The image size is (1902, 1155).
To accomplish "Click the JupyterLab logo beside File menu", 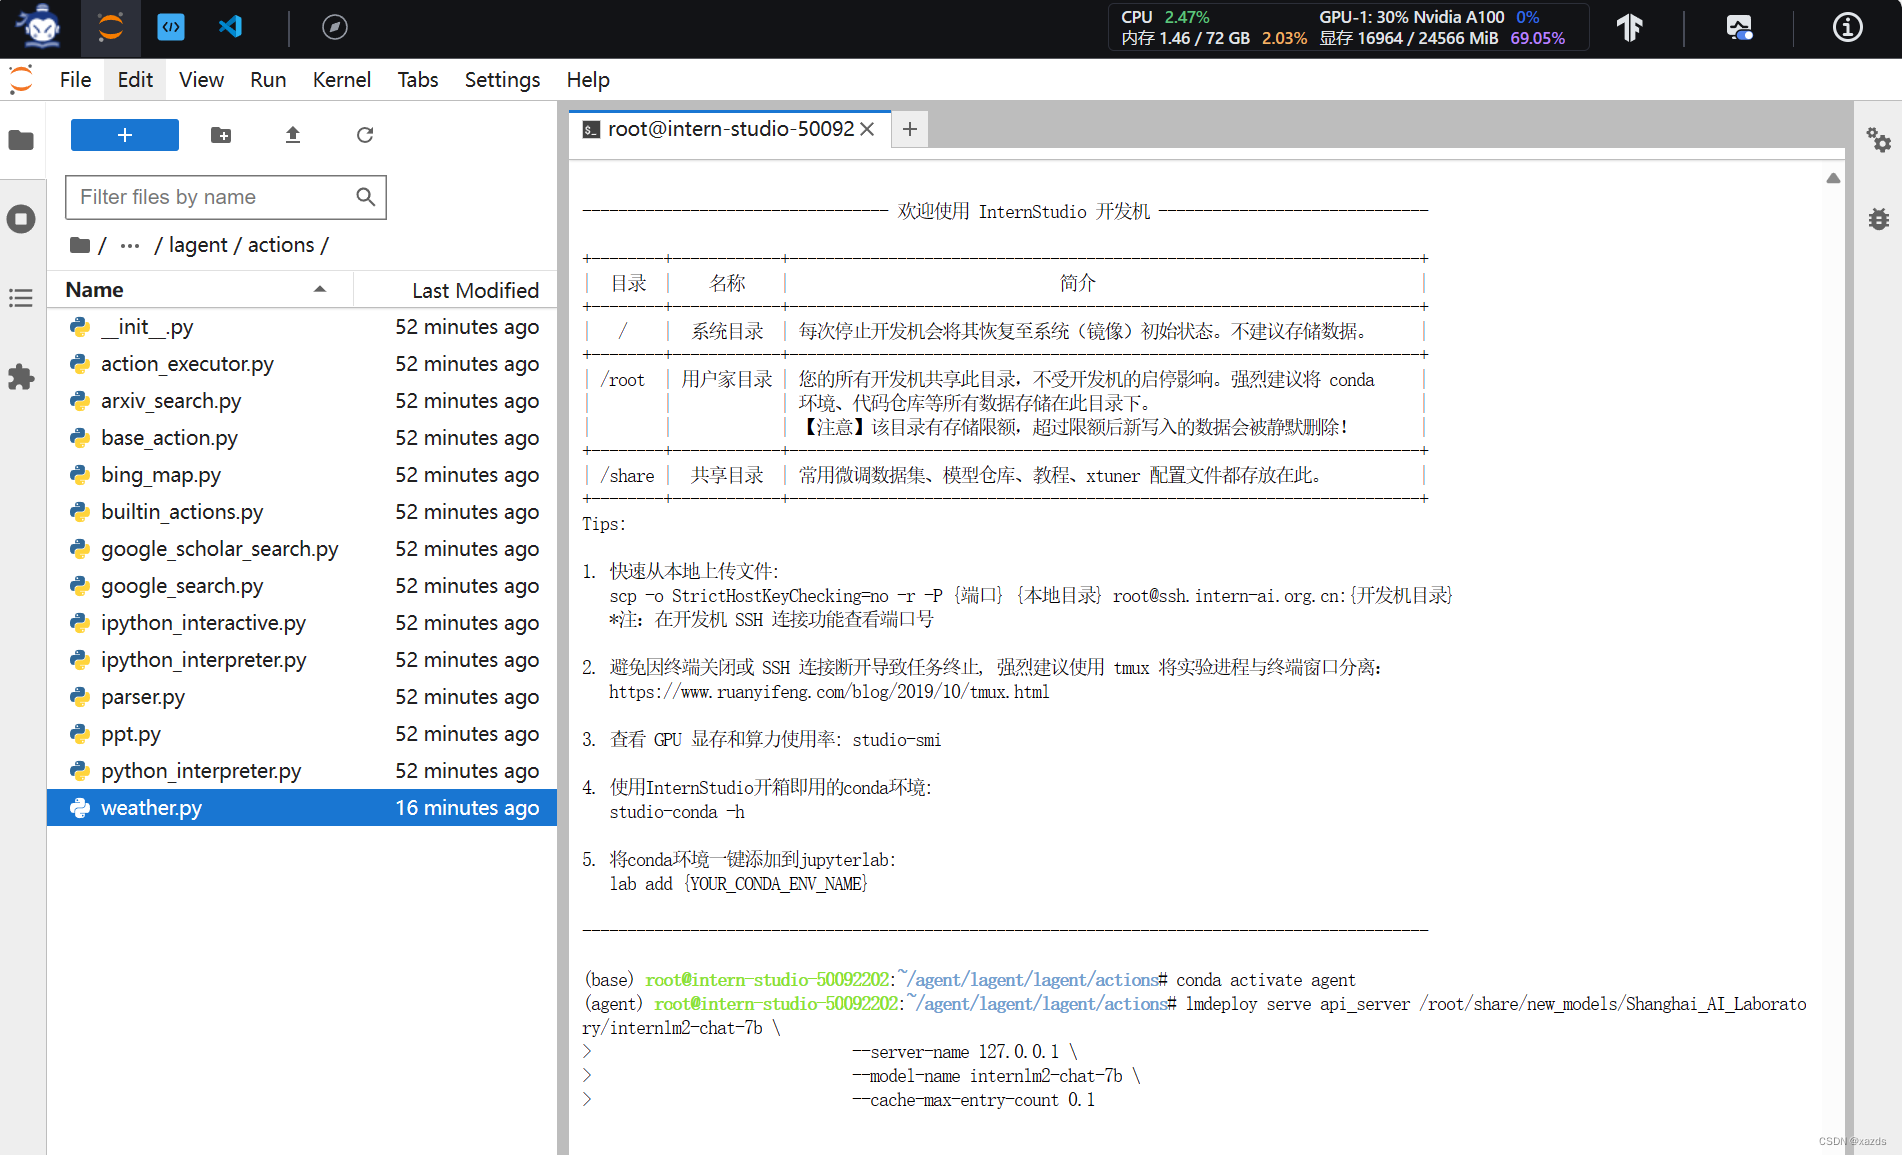I will point(21,80).
